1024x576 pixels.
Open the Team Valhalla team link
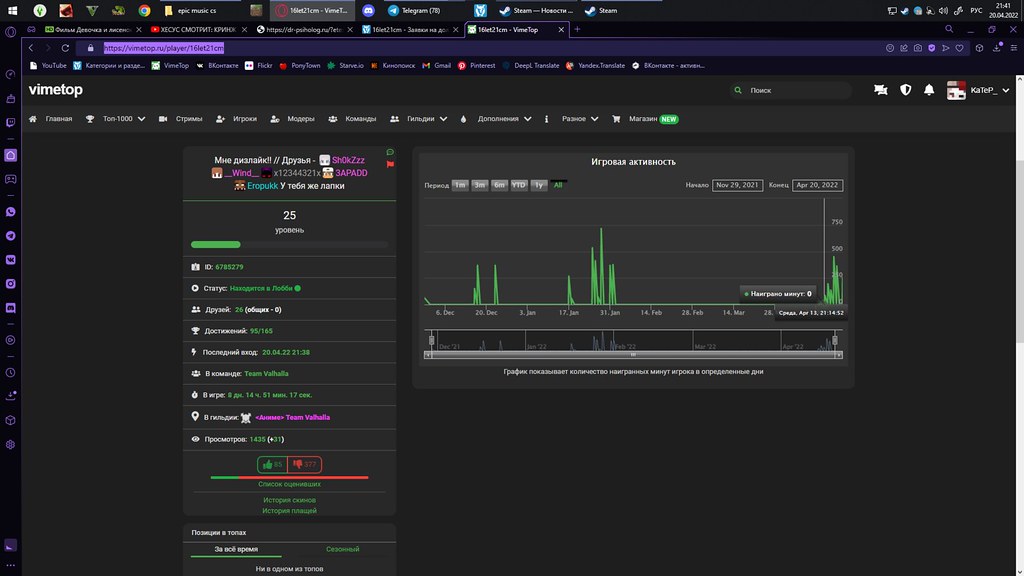[x=266, y=373]
